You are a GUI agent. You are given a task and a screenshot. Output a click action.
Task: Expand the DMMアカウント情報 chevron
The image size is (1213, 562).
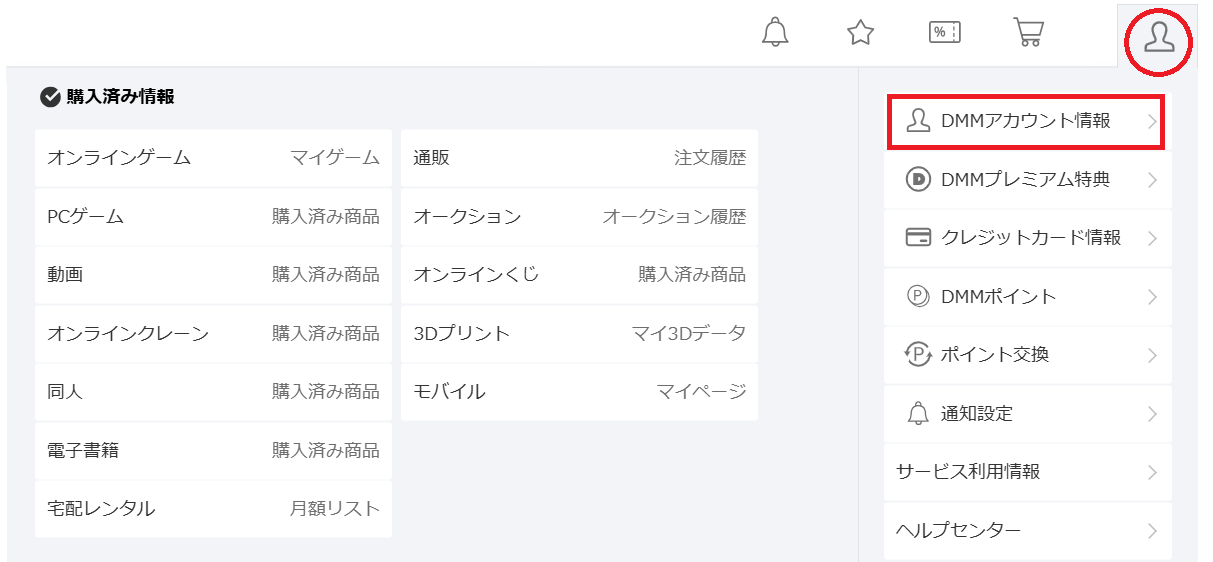click(x=1152, y=122)
